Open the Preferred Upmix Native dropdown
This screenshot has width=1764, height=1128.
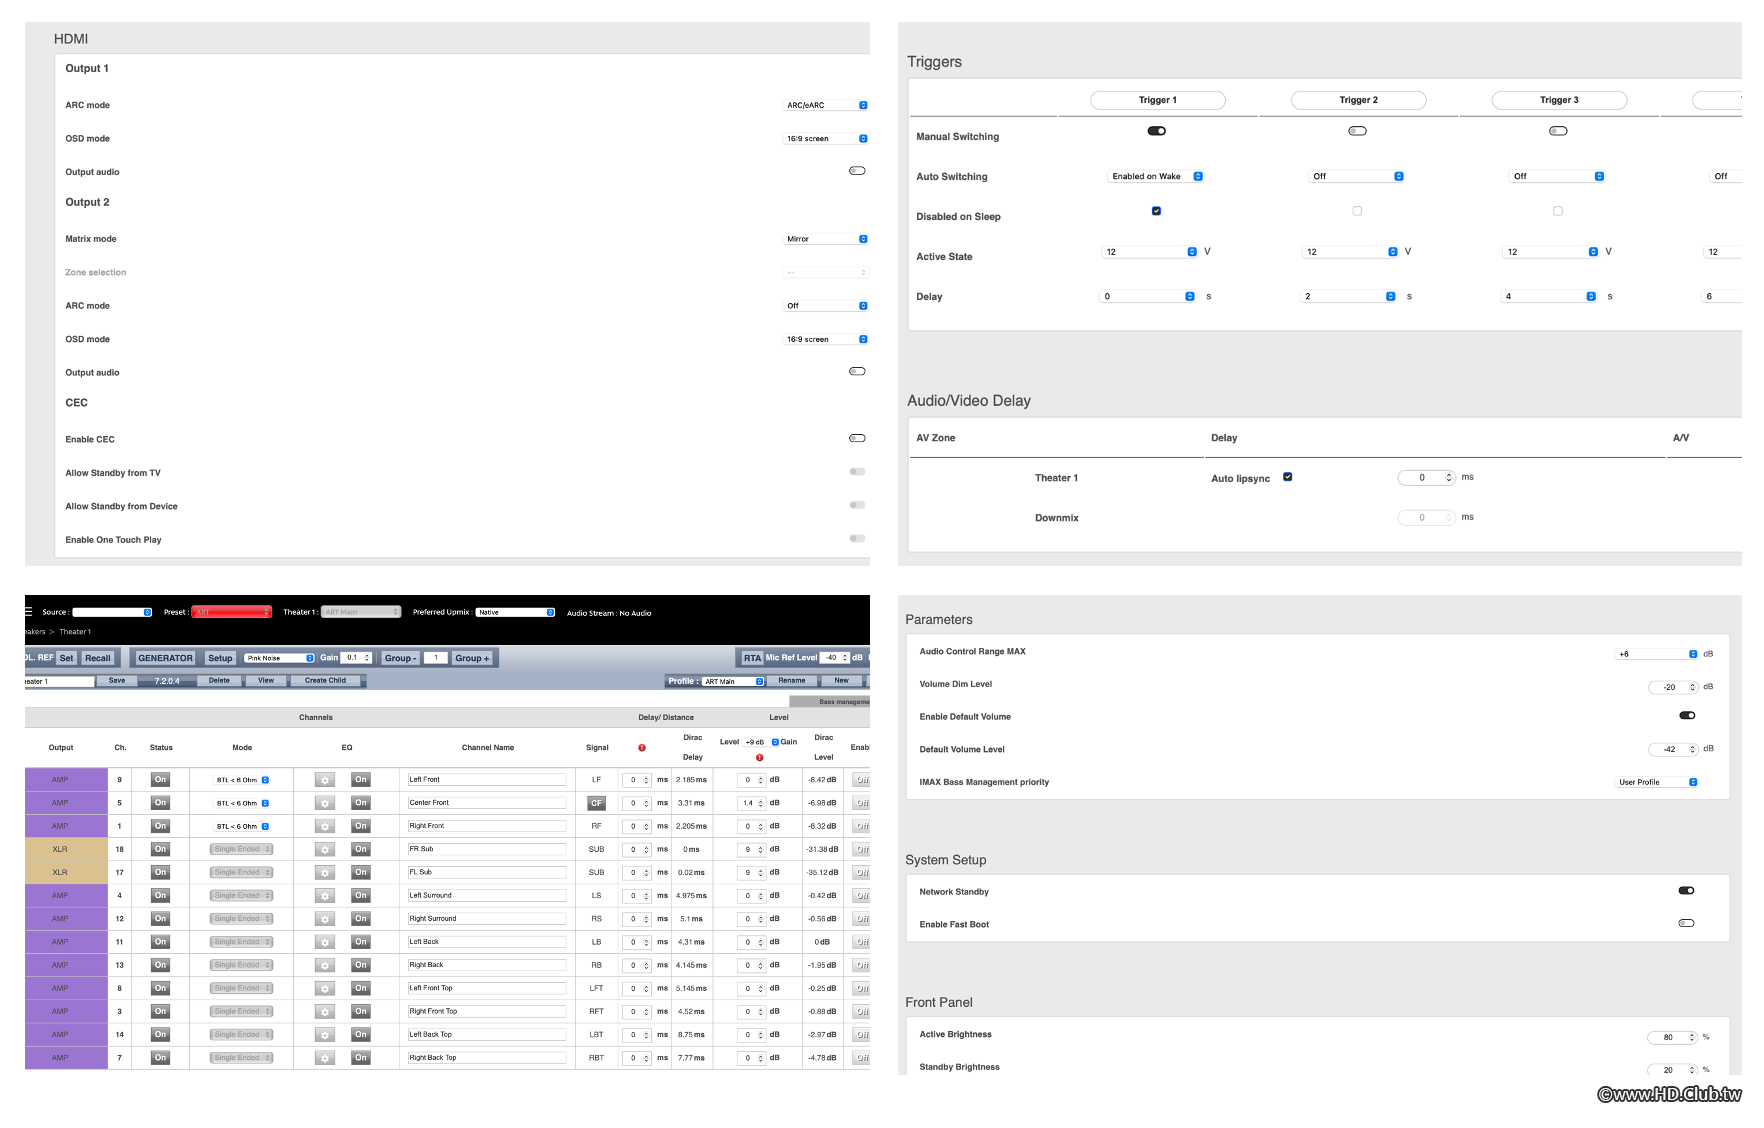tap(515, 612)
